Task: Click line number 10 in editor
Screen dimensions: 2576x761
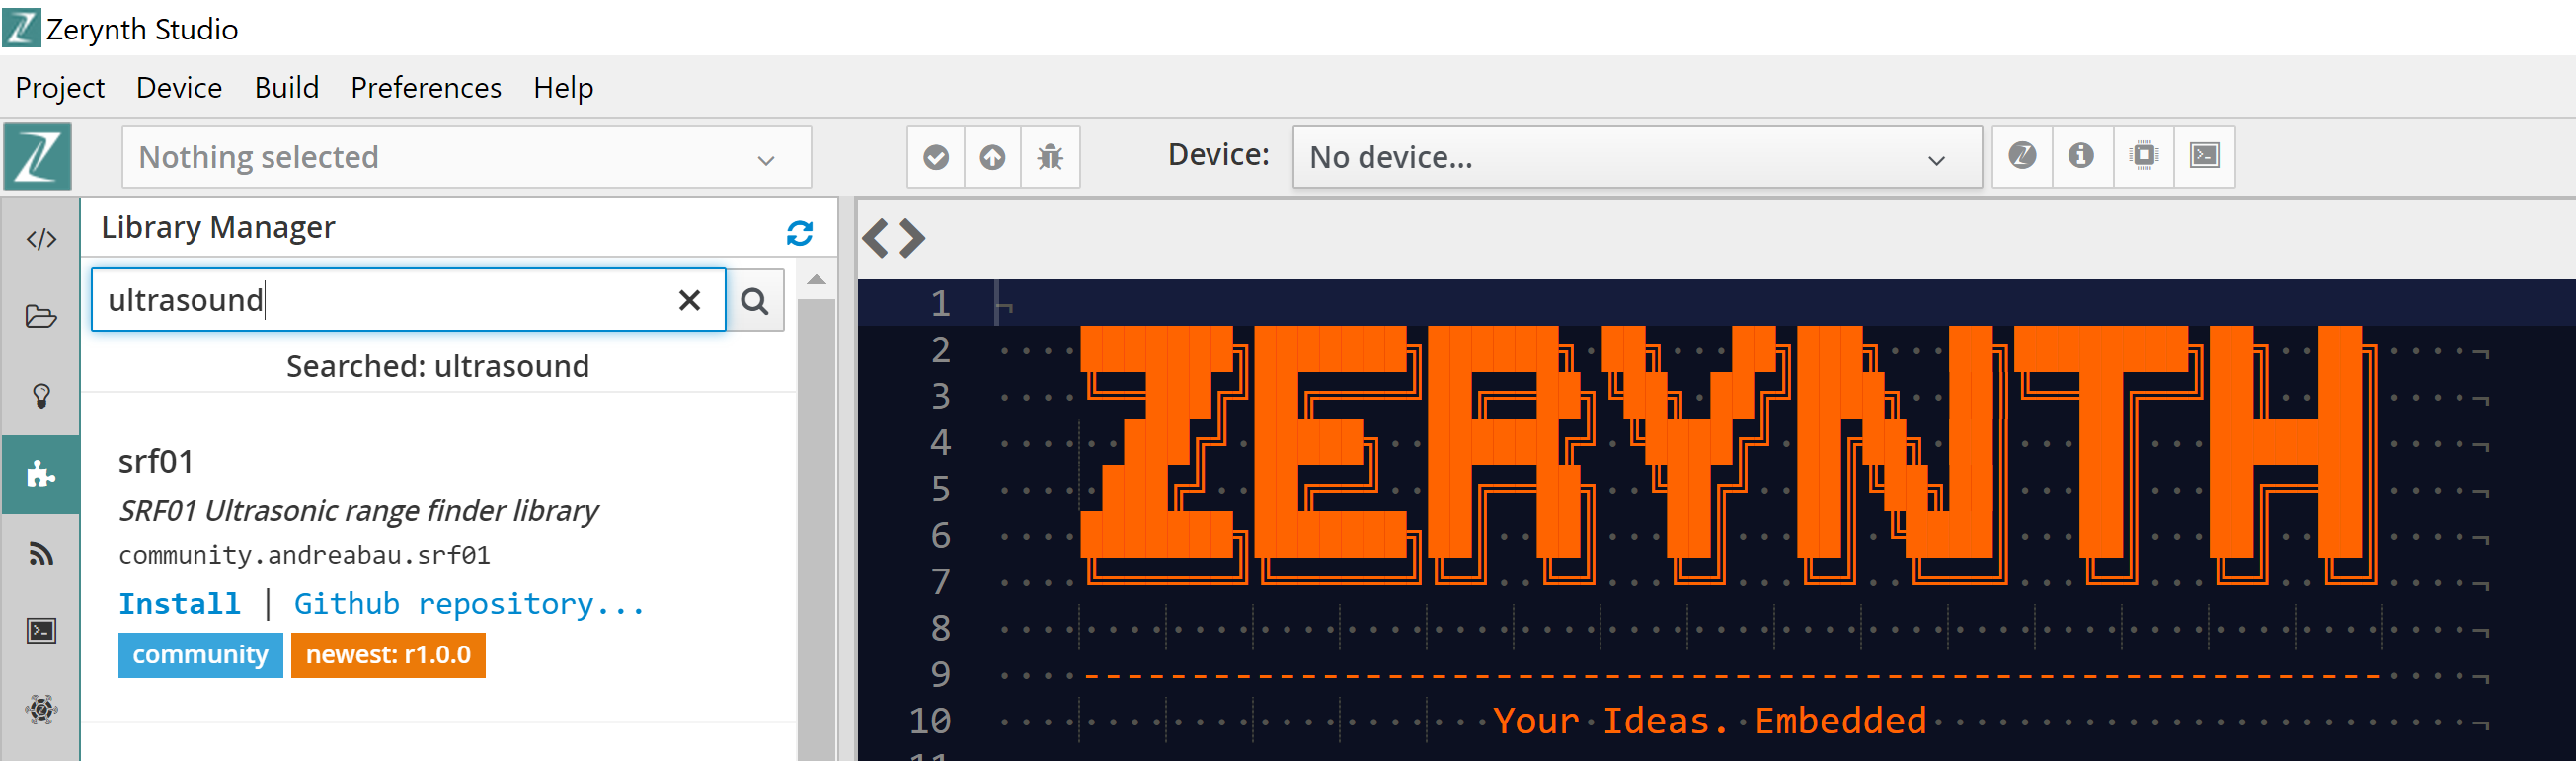Action: (x=929, y=721)
